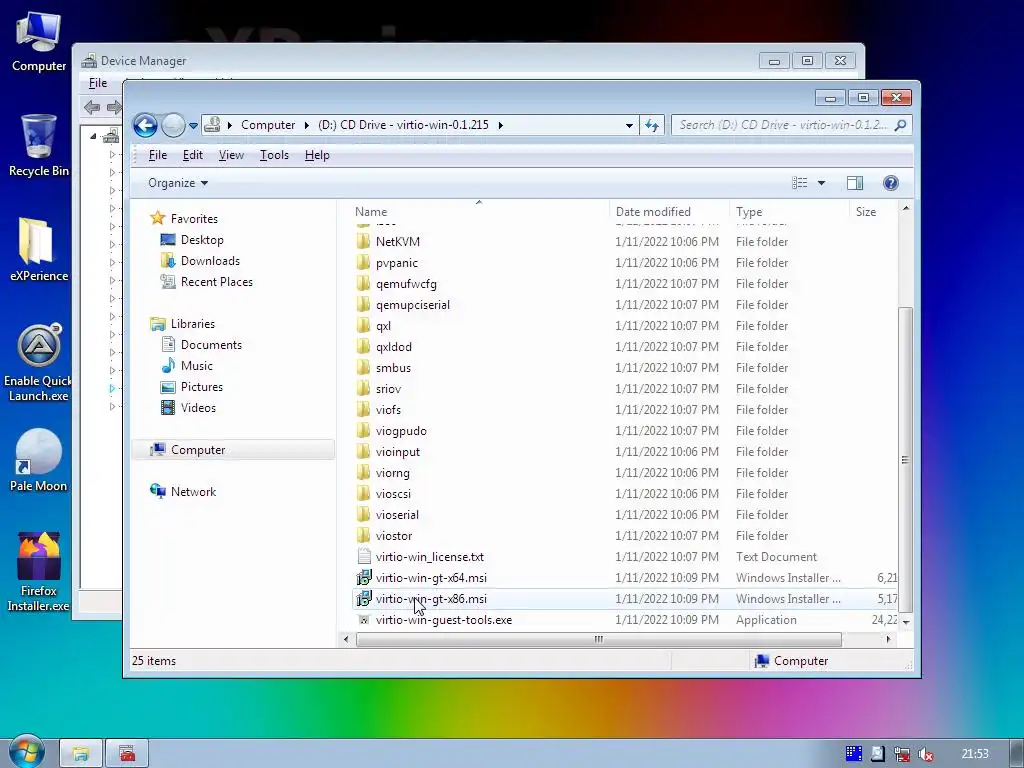Select the qemufwcfg folder
The image size is (1024, 768).
pos(406,284)
